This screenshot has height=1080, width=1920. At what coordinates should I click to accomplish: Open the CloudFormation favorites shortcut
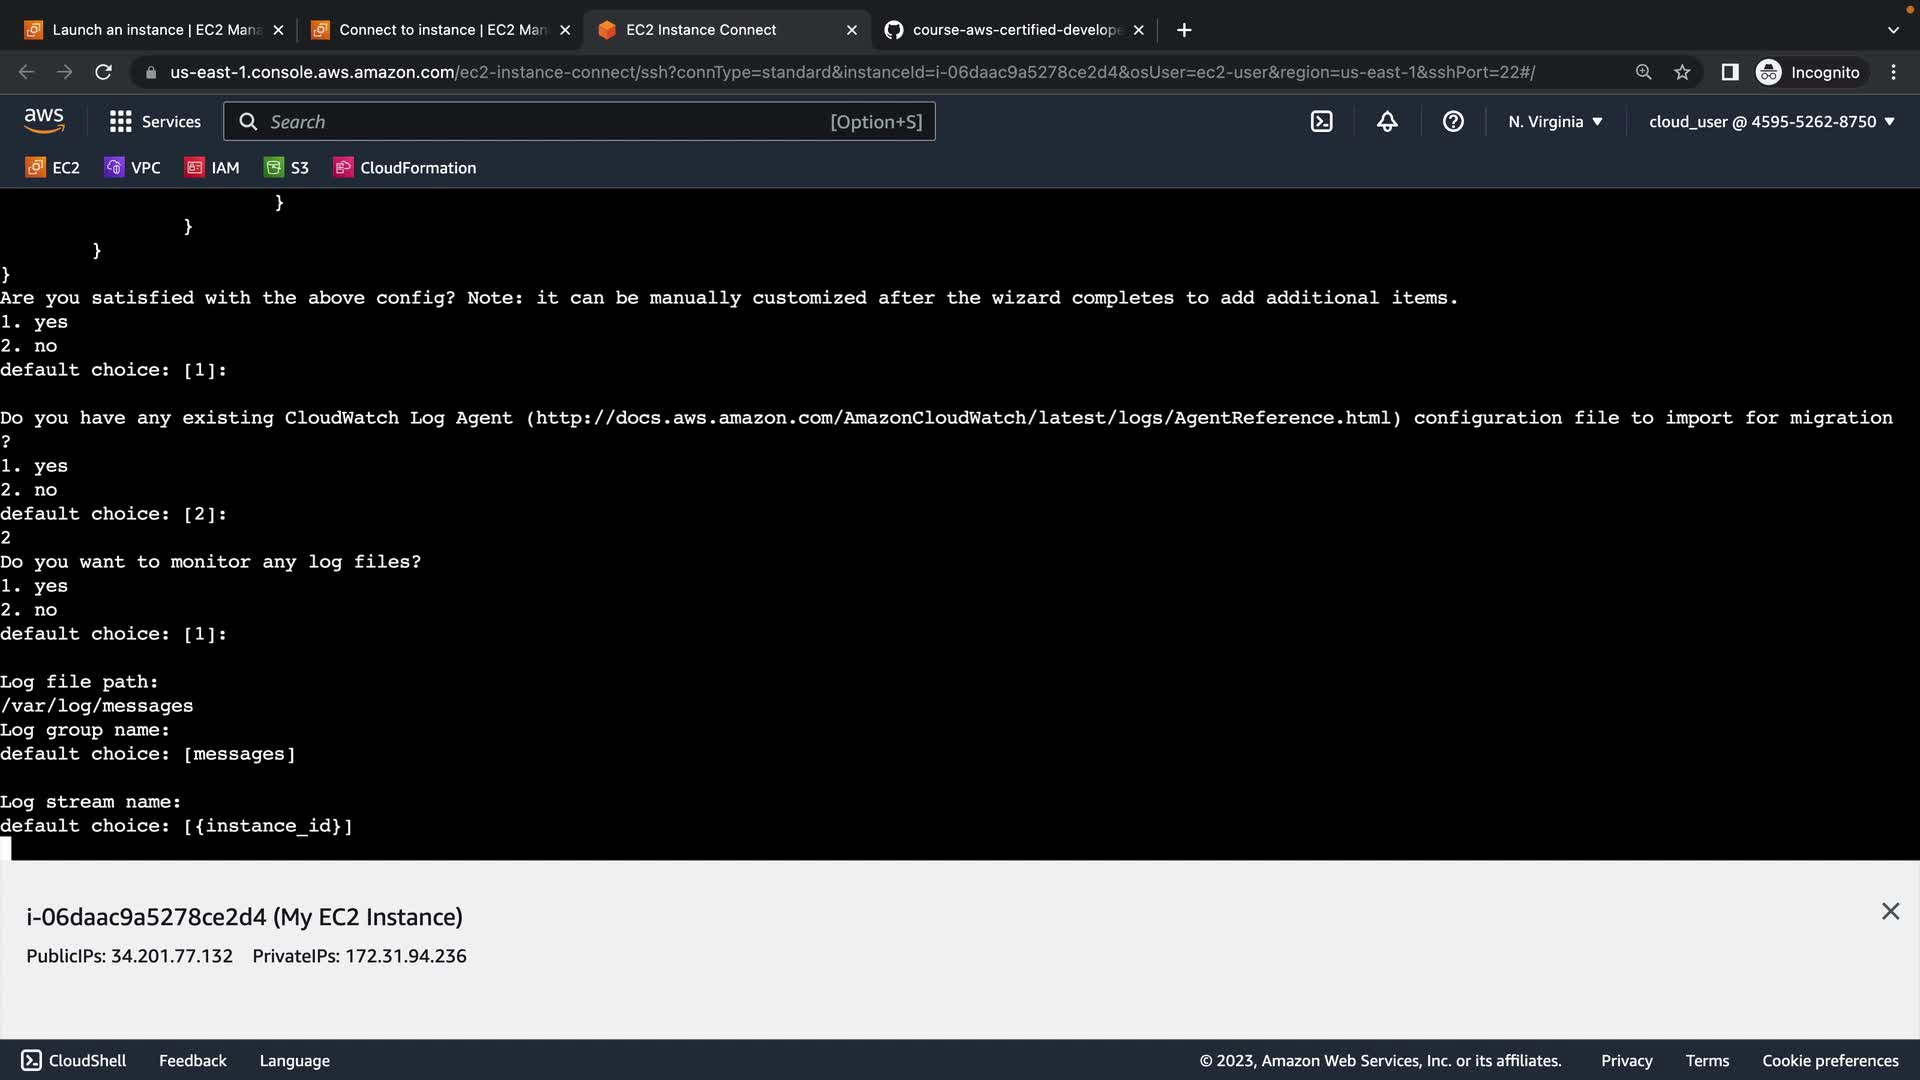(x=405, y=168)
